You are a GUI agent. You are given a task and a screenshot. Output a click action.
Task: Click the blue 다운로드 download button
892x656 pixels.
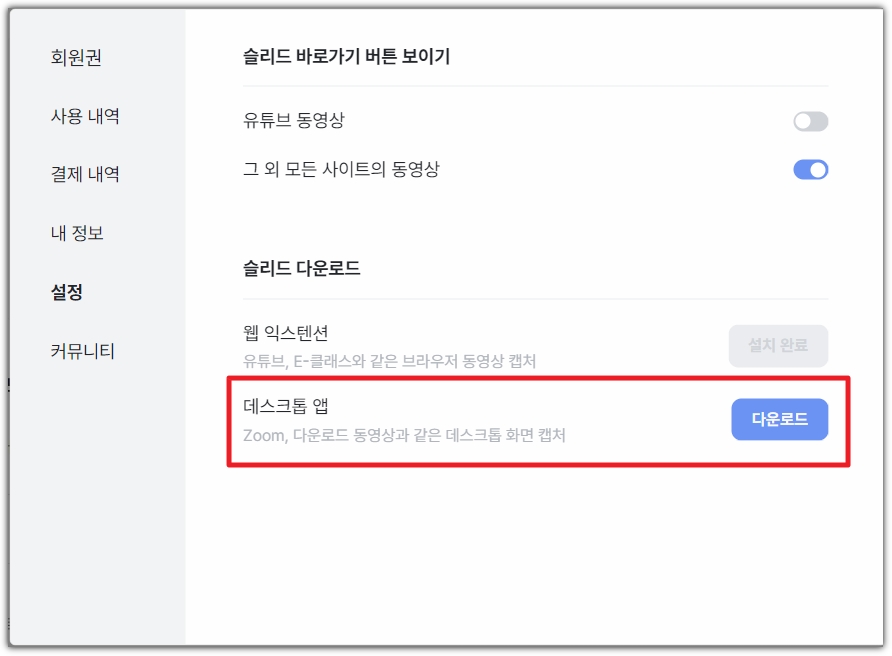pyautogui.click(x=778, y=420)
